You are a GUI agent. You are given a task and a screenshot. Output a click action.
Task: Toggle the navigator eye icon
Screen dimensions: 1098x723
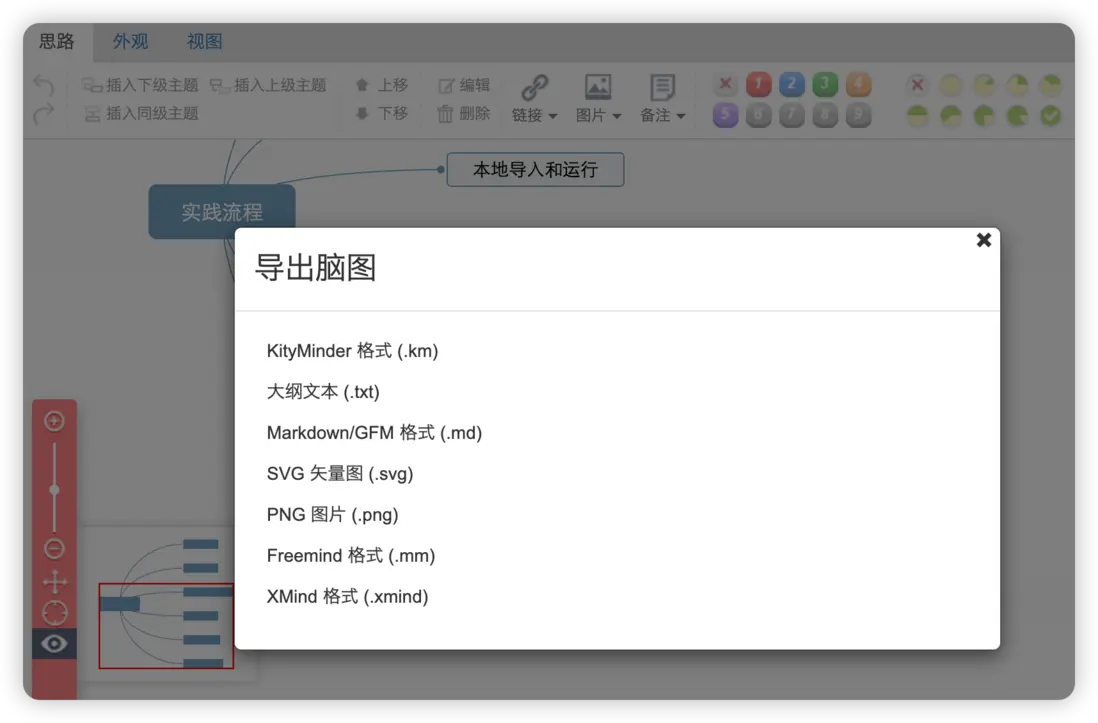click(x=55, y=644)
